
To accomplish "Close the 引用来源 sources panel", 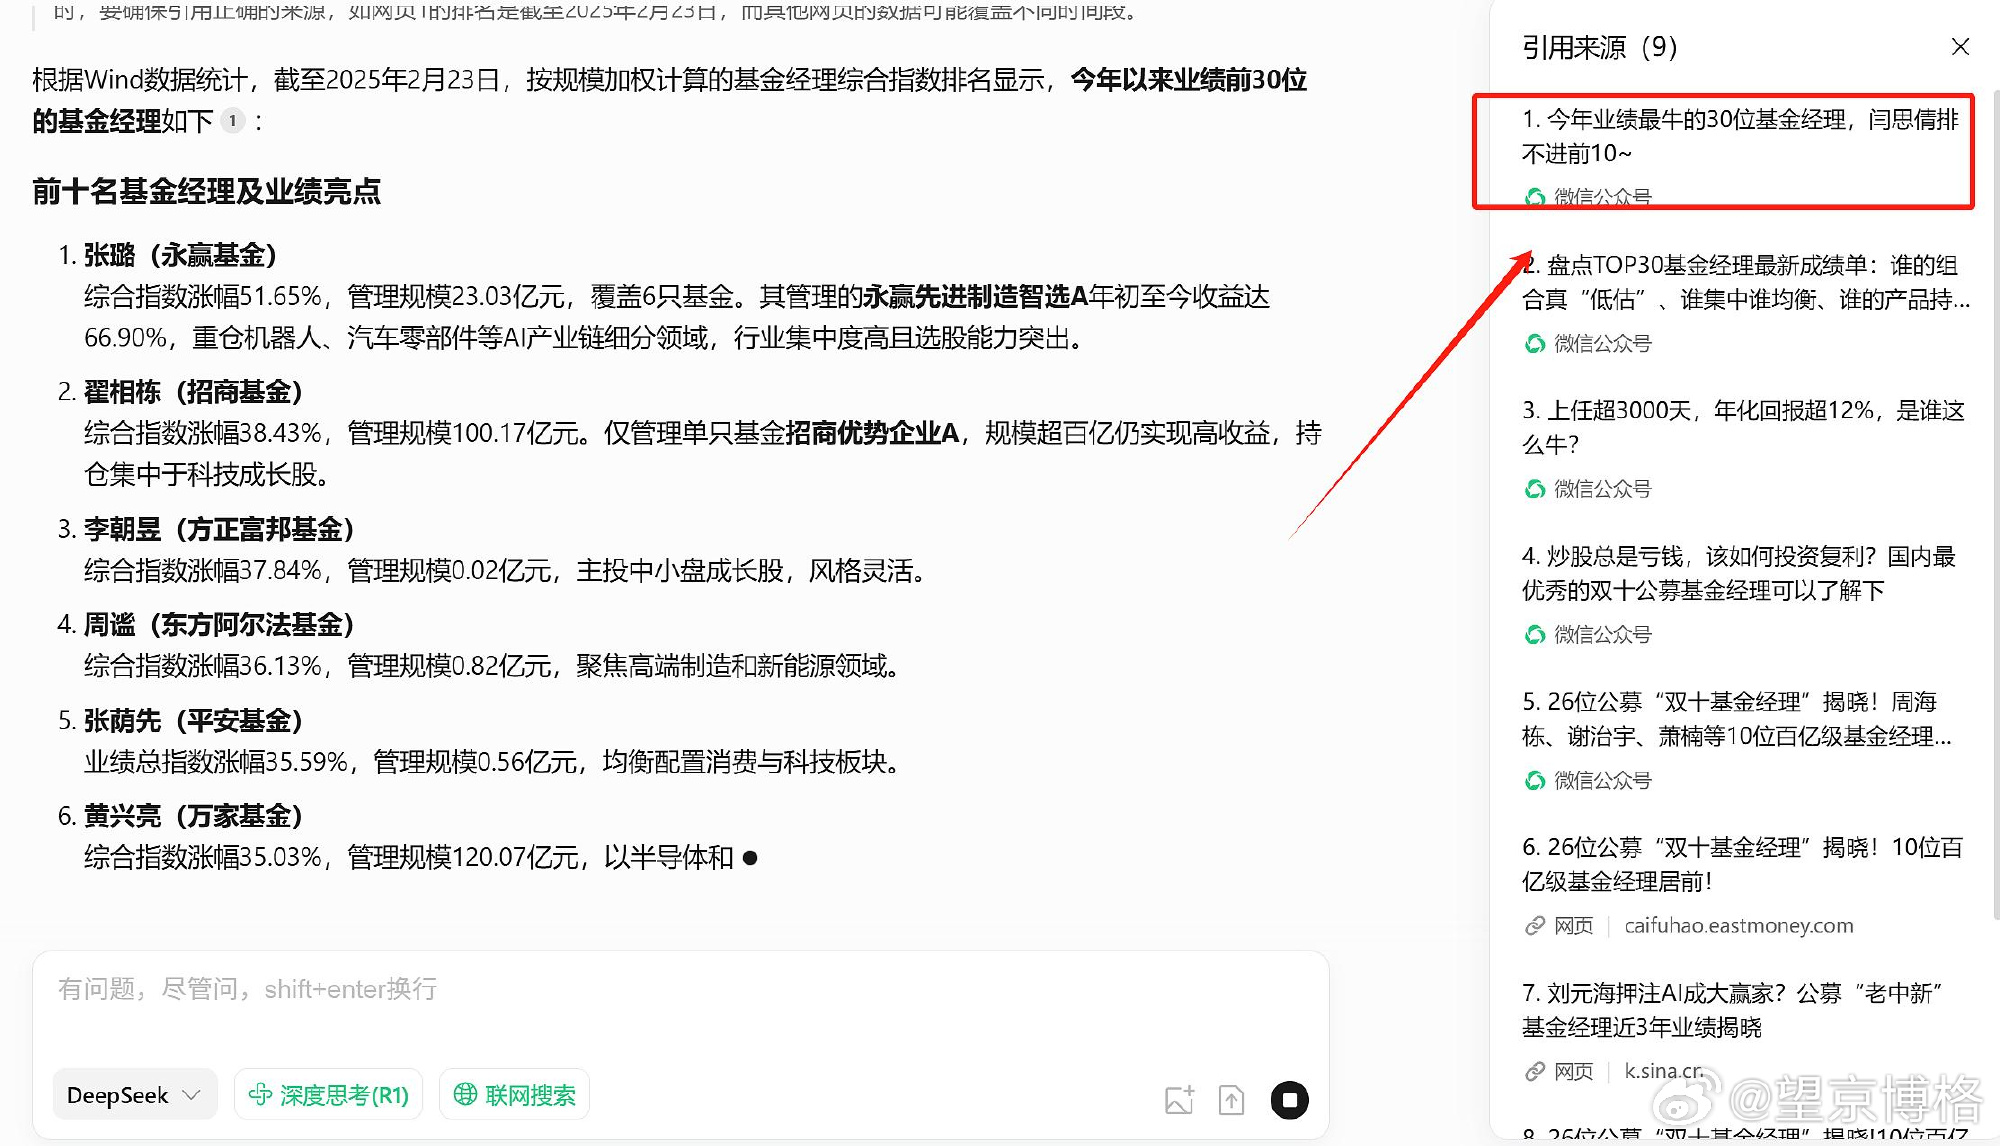I will 1960,47.
